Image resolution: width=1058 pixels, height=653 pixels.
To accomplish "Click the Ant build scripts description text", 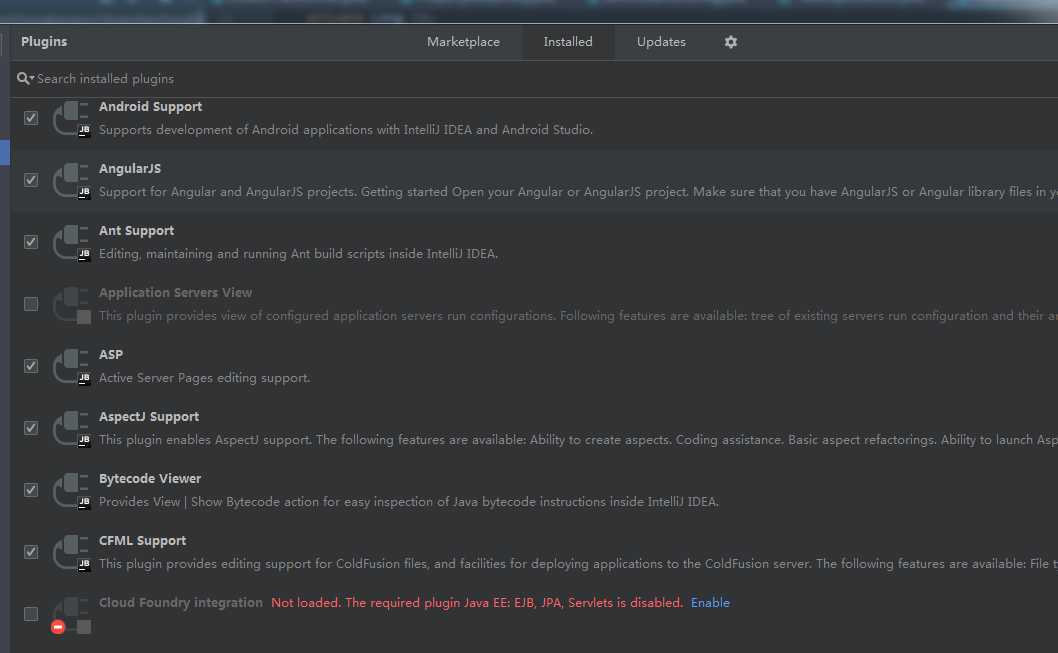I will [x=298, y=254].
